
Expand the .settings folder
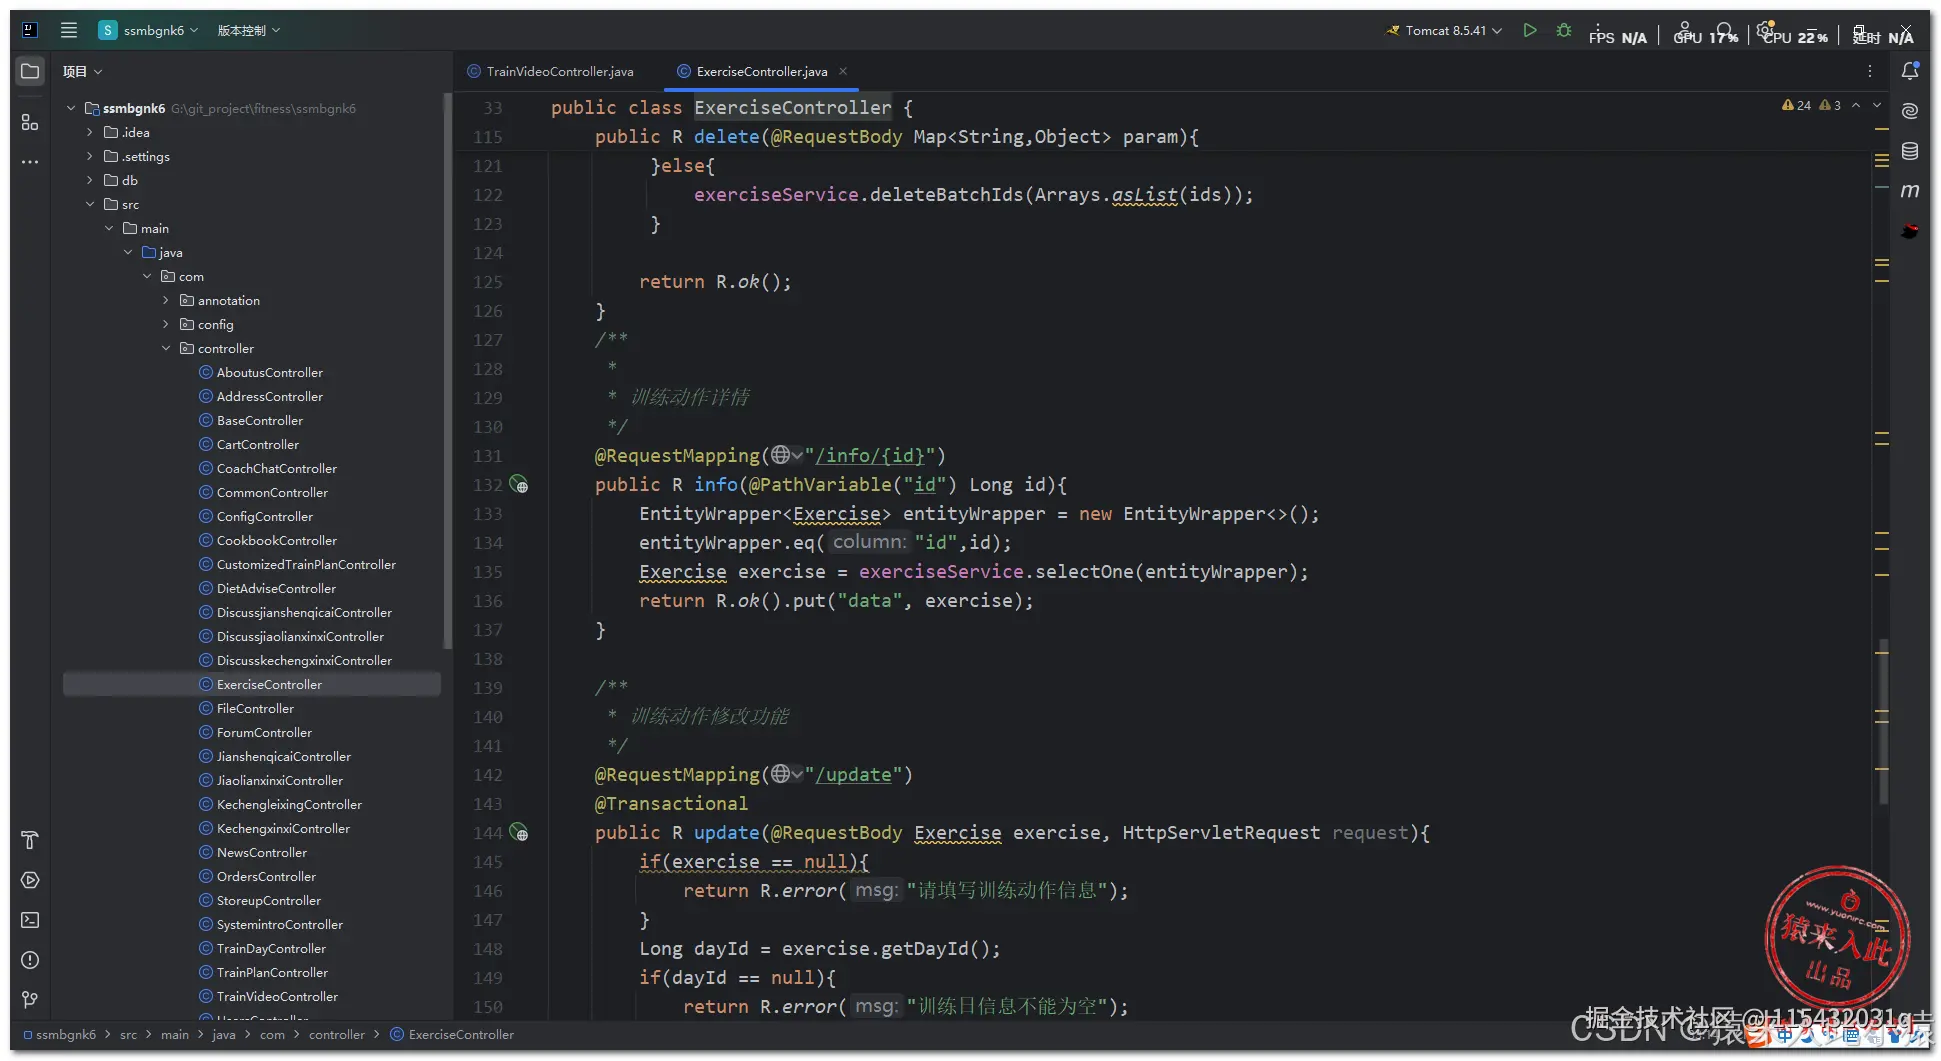90,156
